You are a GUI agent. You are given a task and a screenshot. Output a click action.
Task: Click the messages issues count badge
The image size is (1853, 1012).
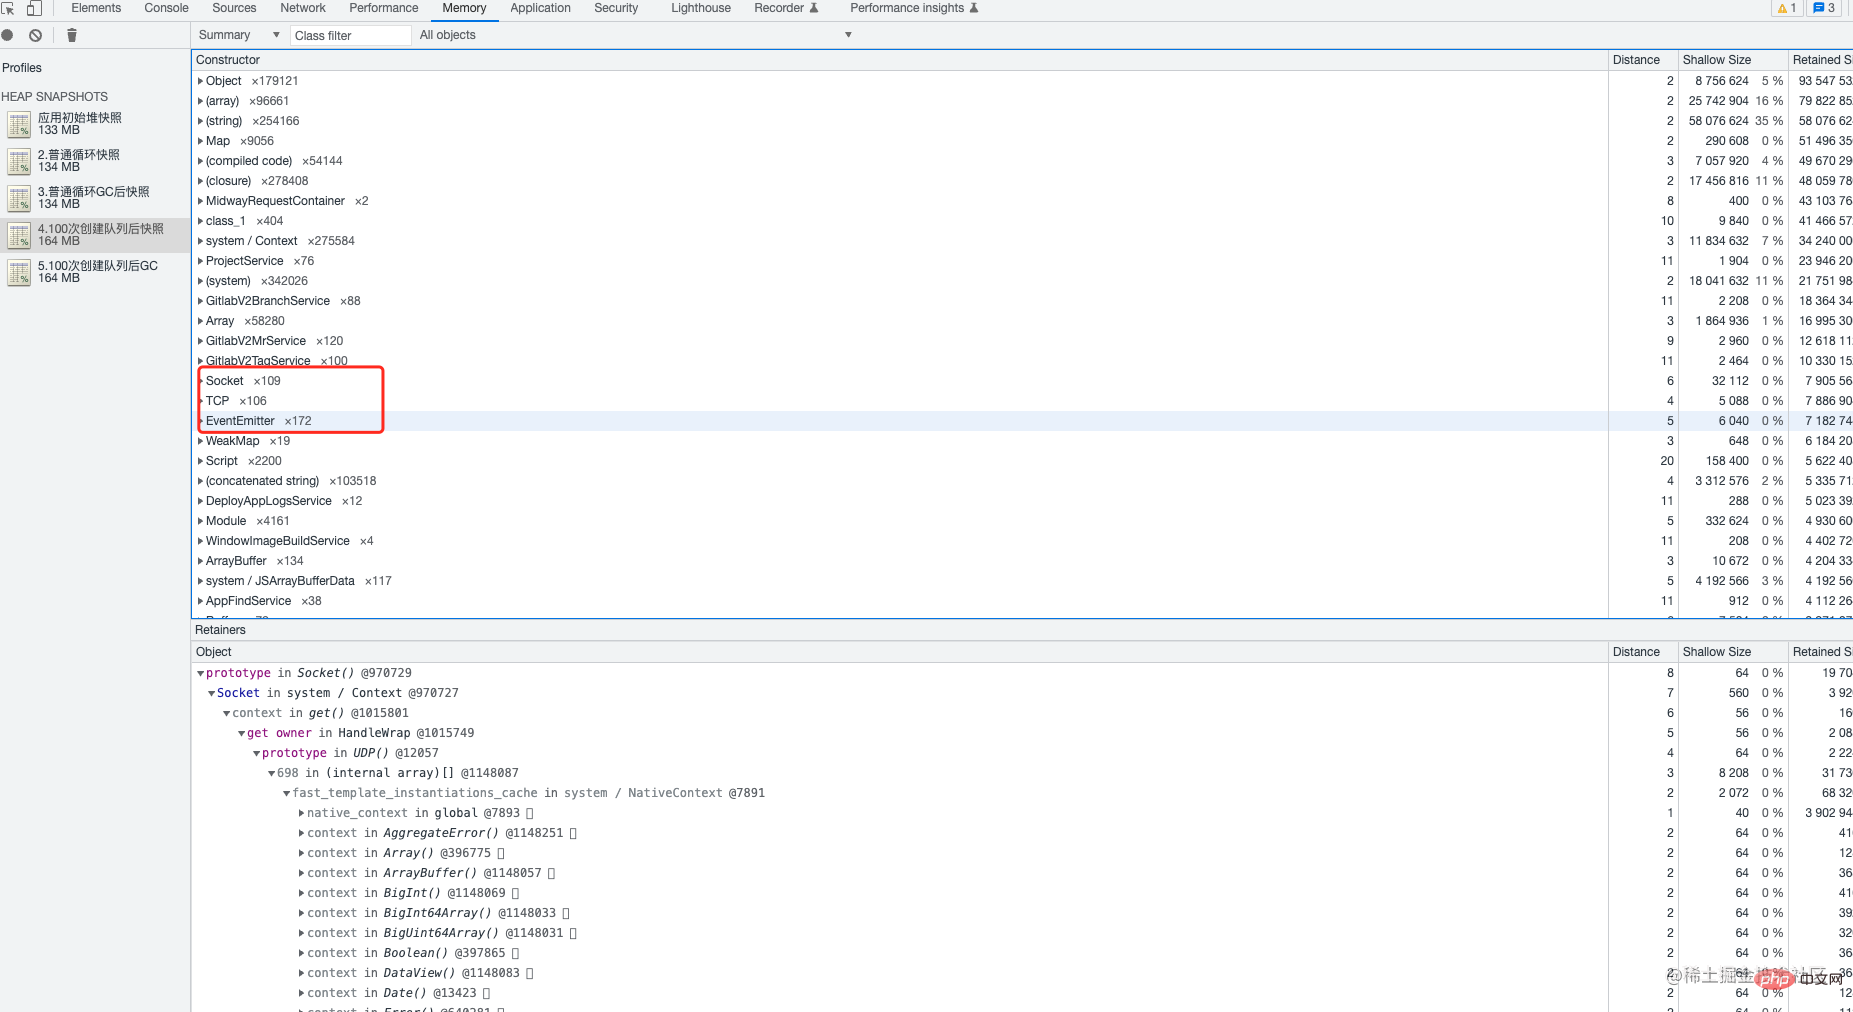(x=1824, y=8)
